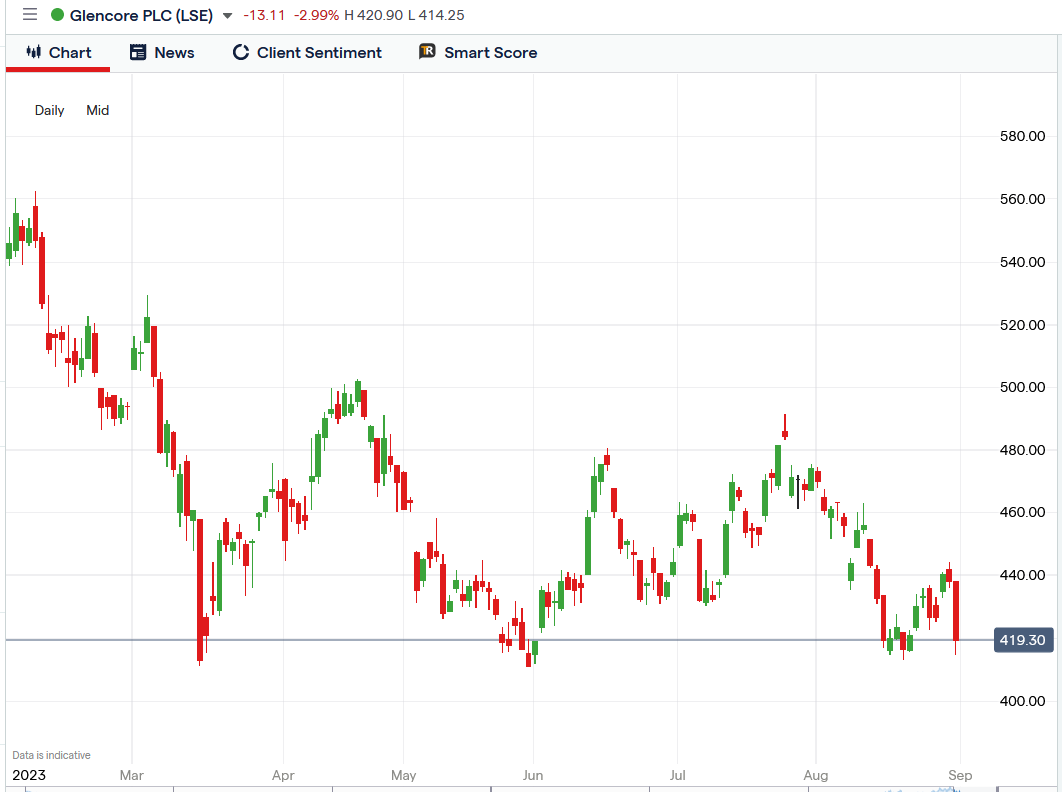
Task: Click the candlestick Chart tab icon
Action: [x=34, y=52]
